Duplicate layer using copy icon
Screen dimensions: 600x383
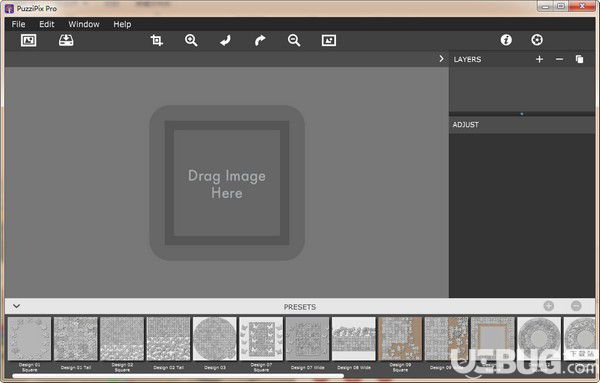click(x=579, y=59)
